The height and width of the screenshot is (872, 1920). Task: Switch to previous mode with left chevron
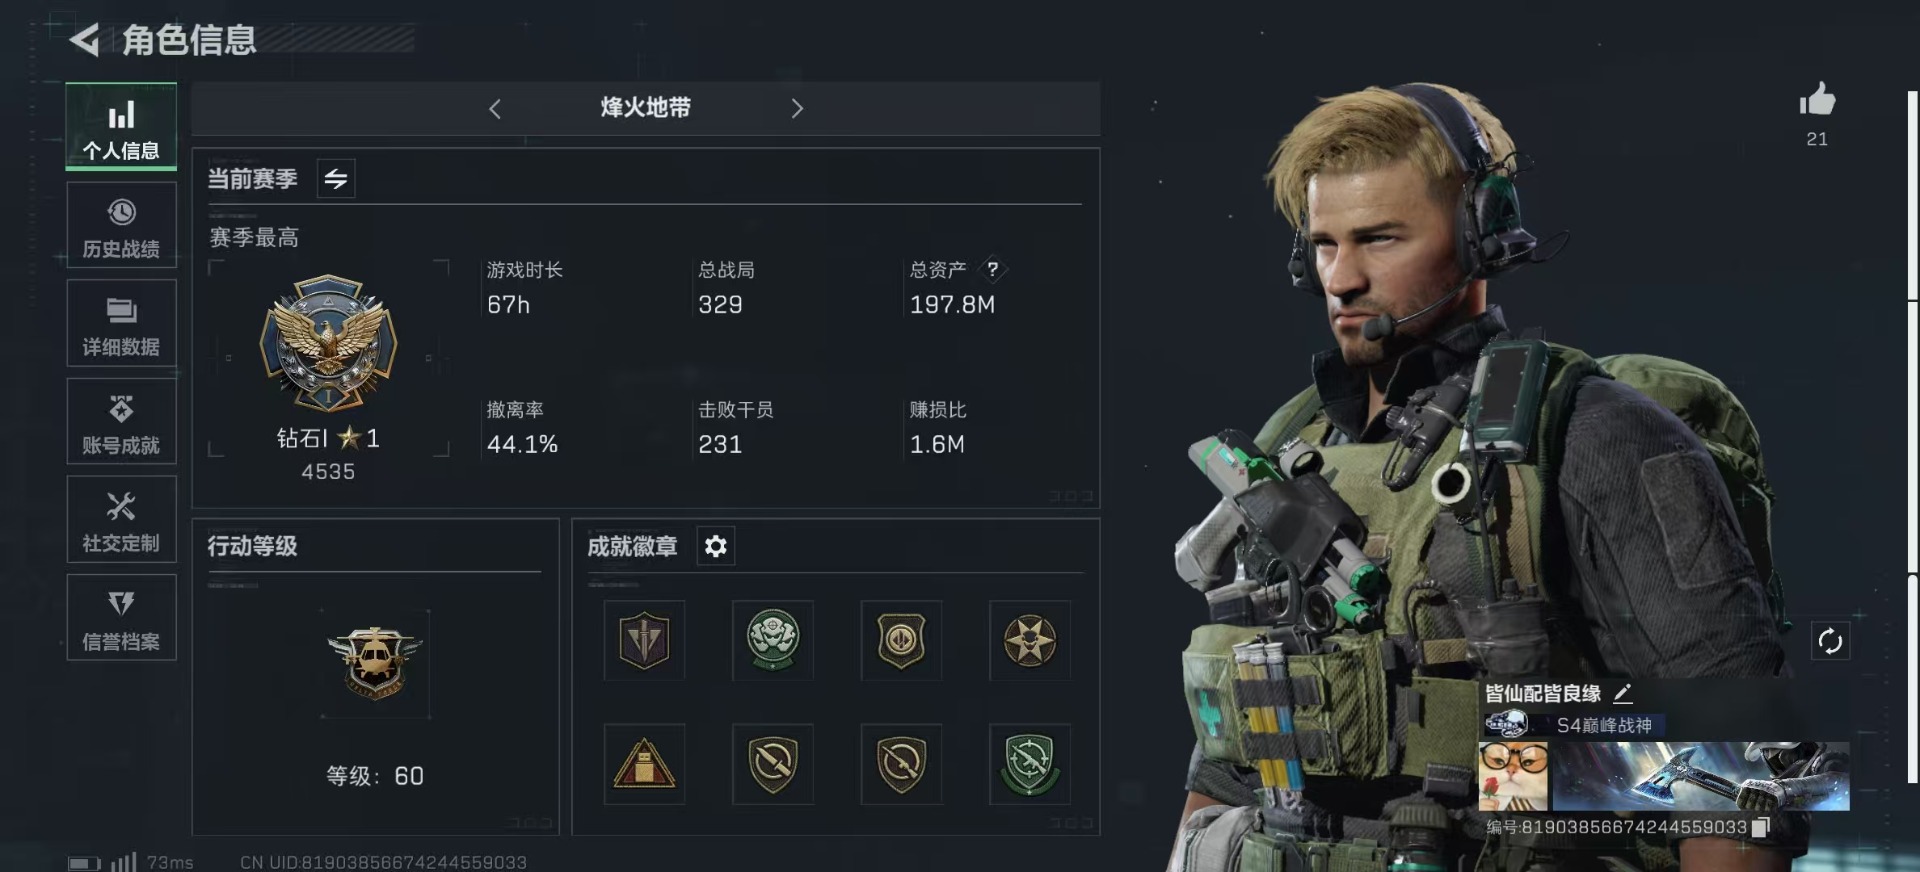(495, 109)
